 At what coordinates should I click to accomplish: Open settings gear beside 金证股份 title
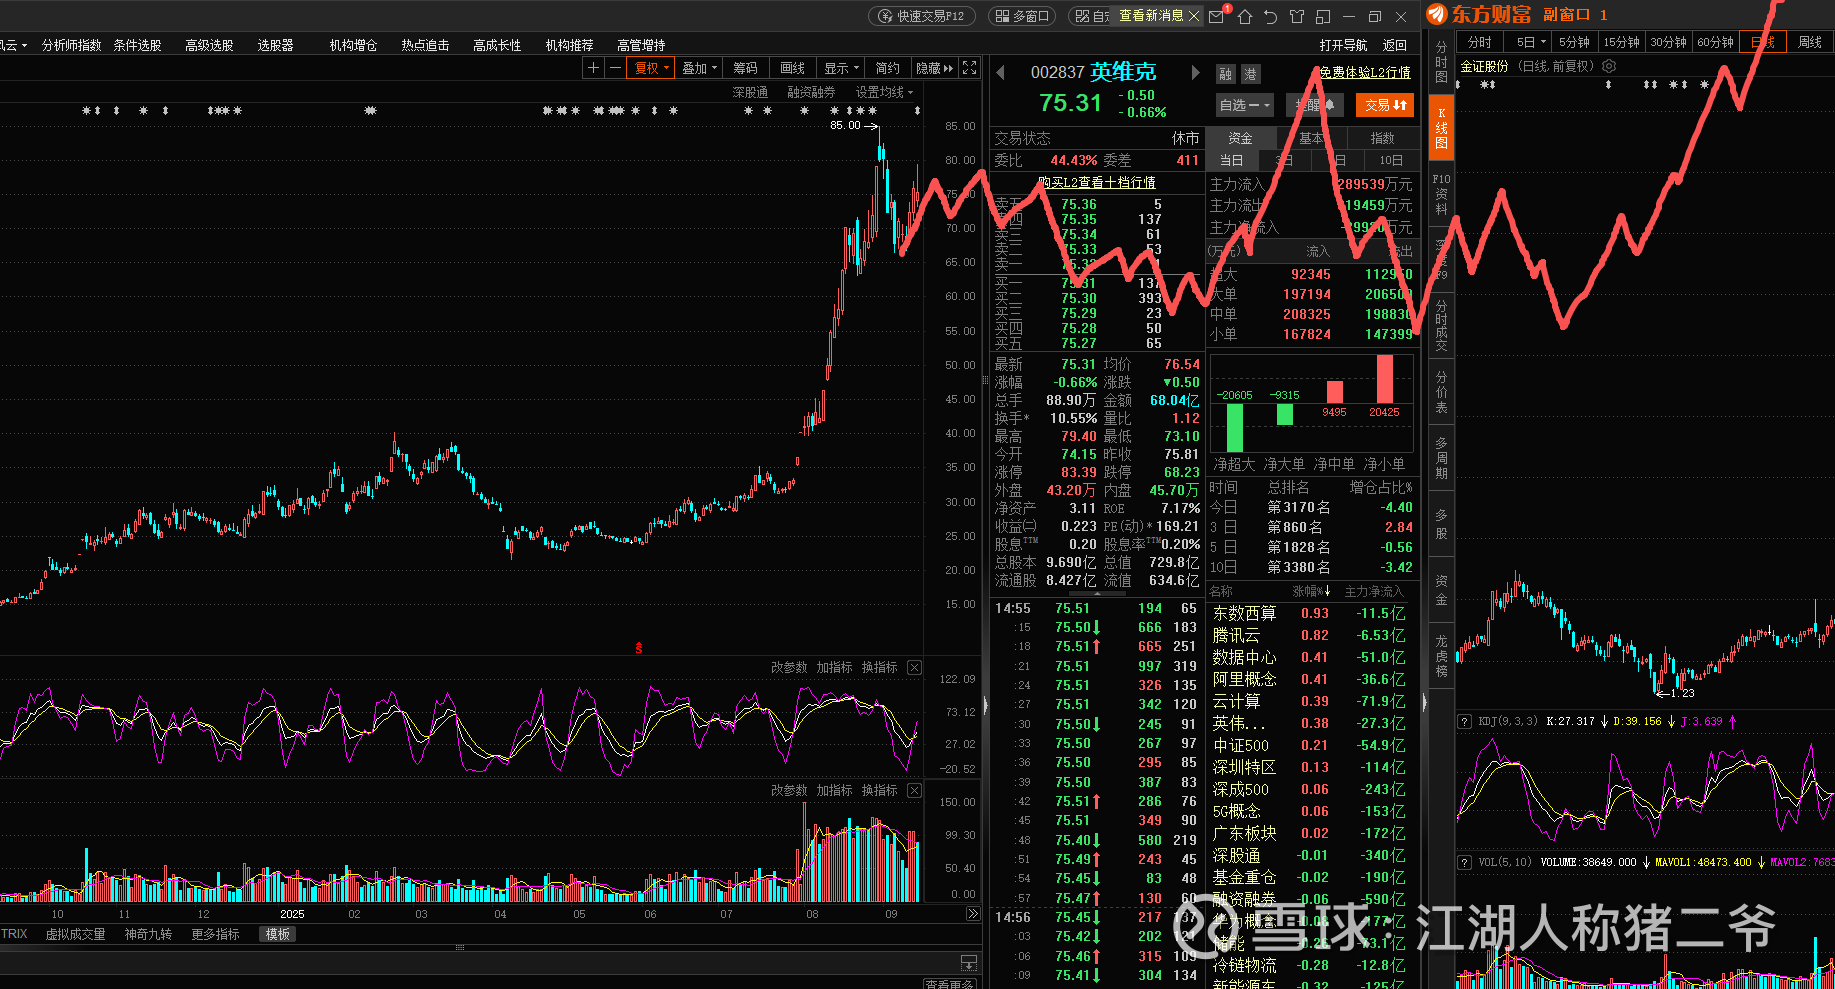tap(1609, 66)
